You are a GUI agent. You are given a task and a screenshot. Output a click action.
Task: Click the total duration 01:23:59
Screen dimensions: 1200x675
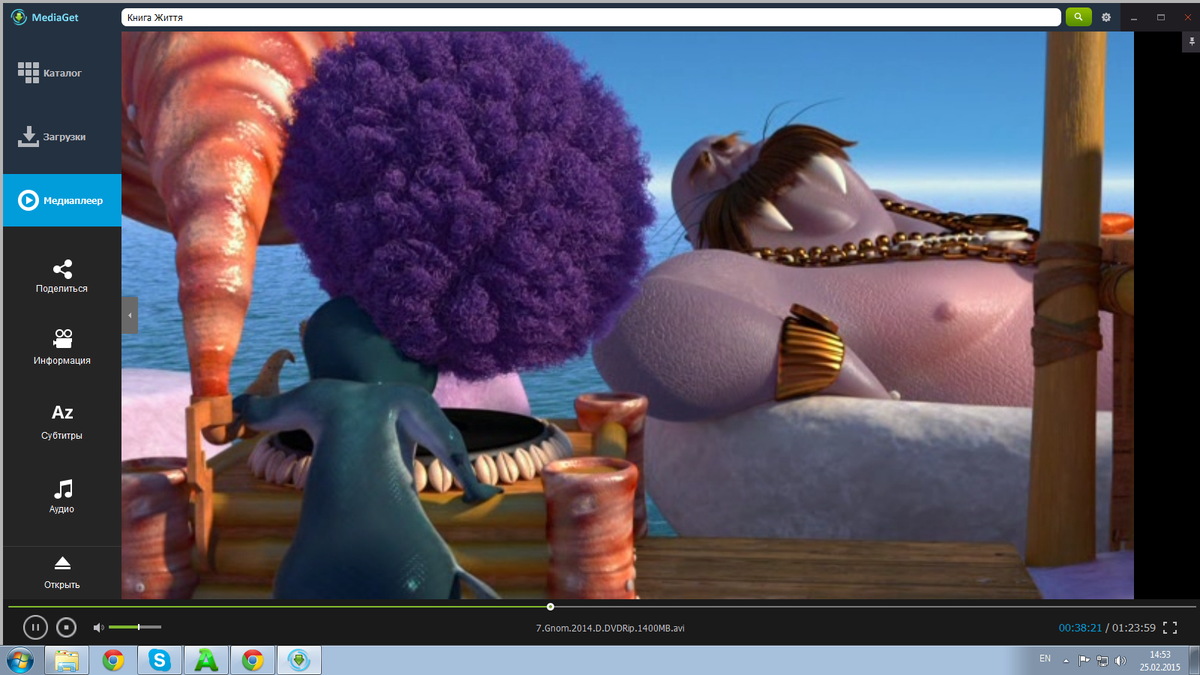(1134, 628)
